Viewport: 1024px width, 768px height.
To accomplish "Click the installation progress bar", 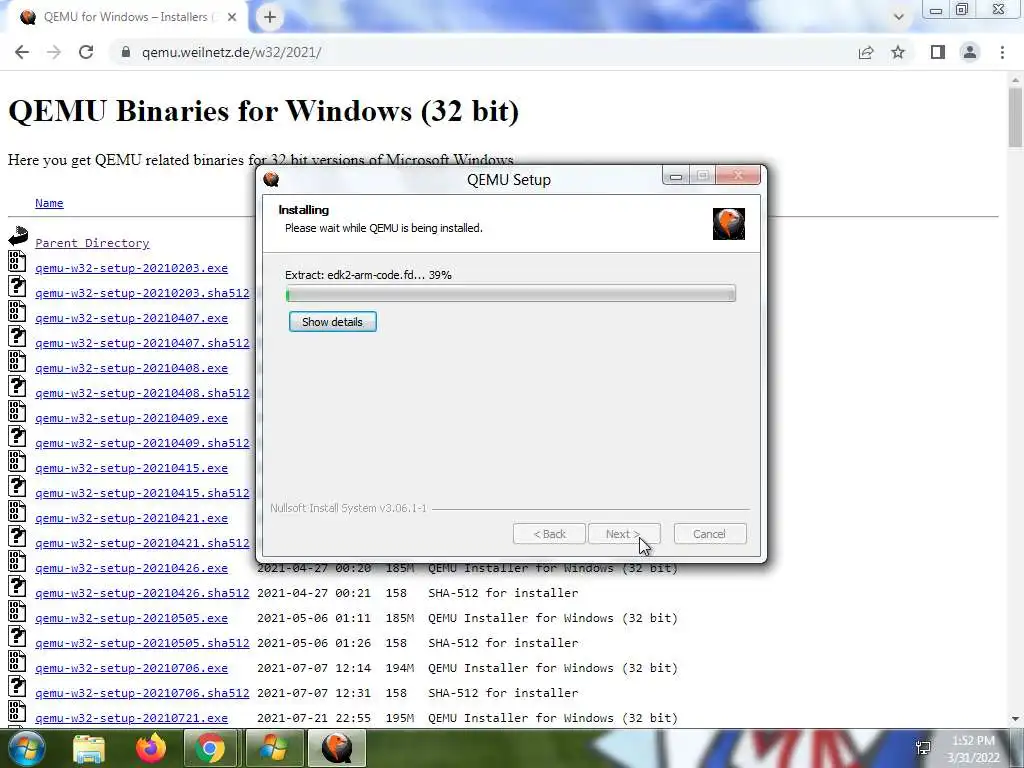I will [x=511, y=293].
